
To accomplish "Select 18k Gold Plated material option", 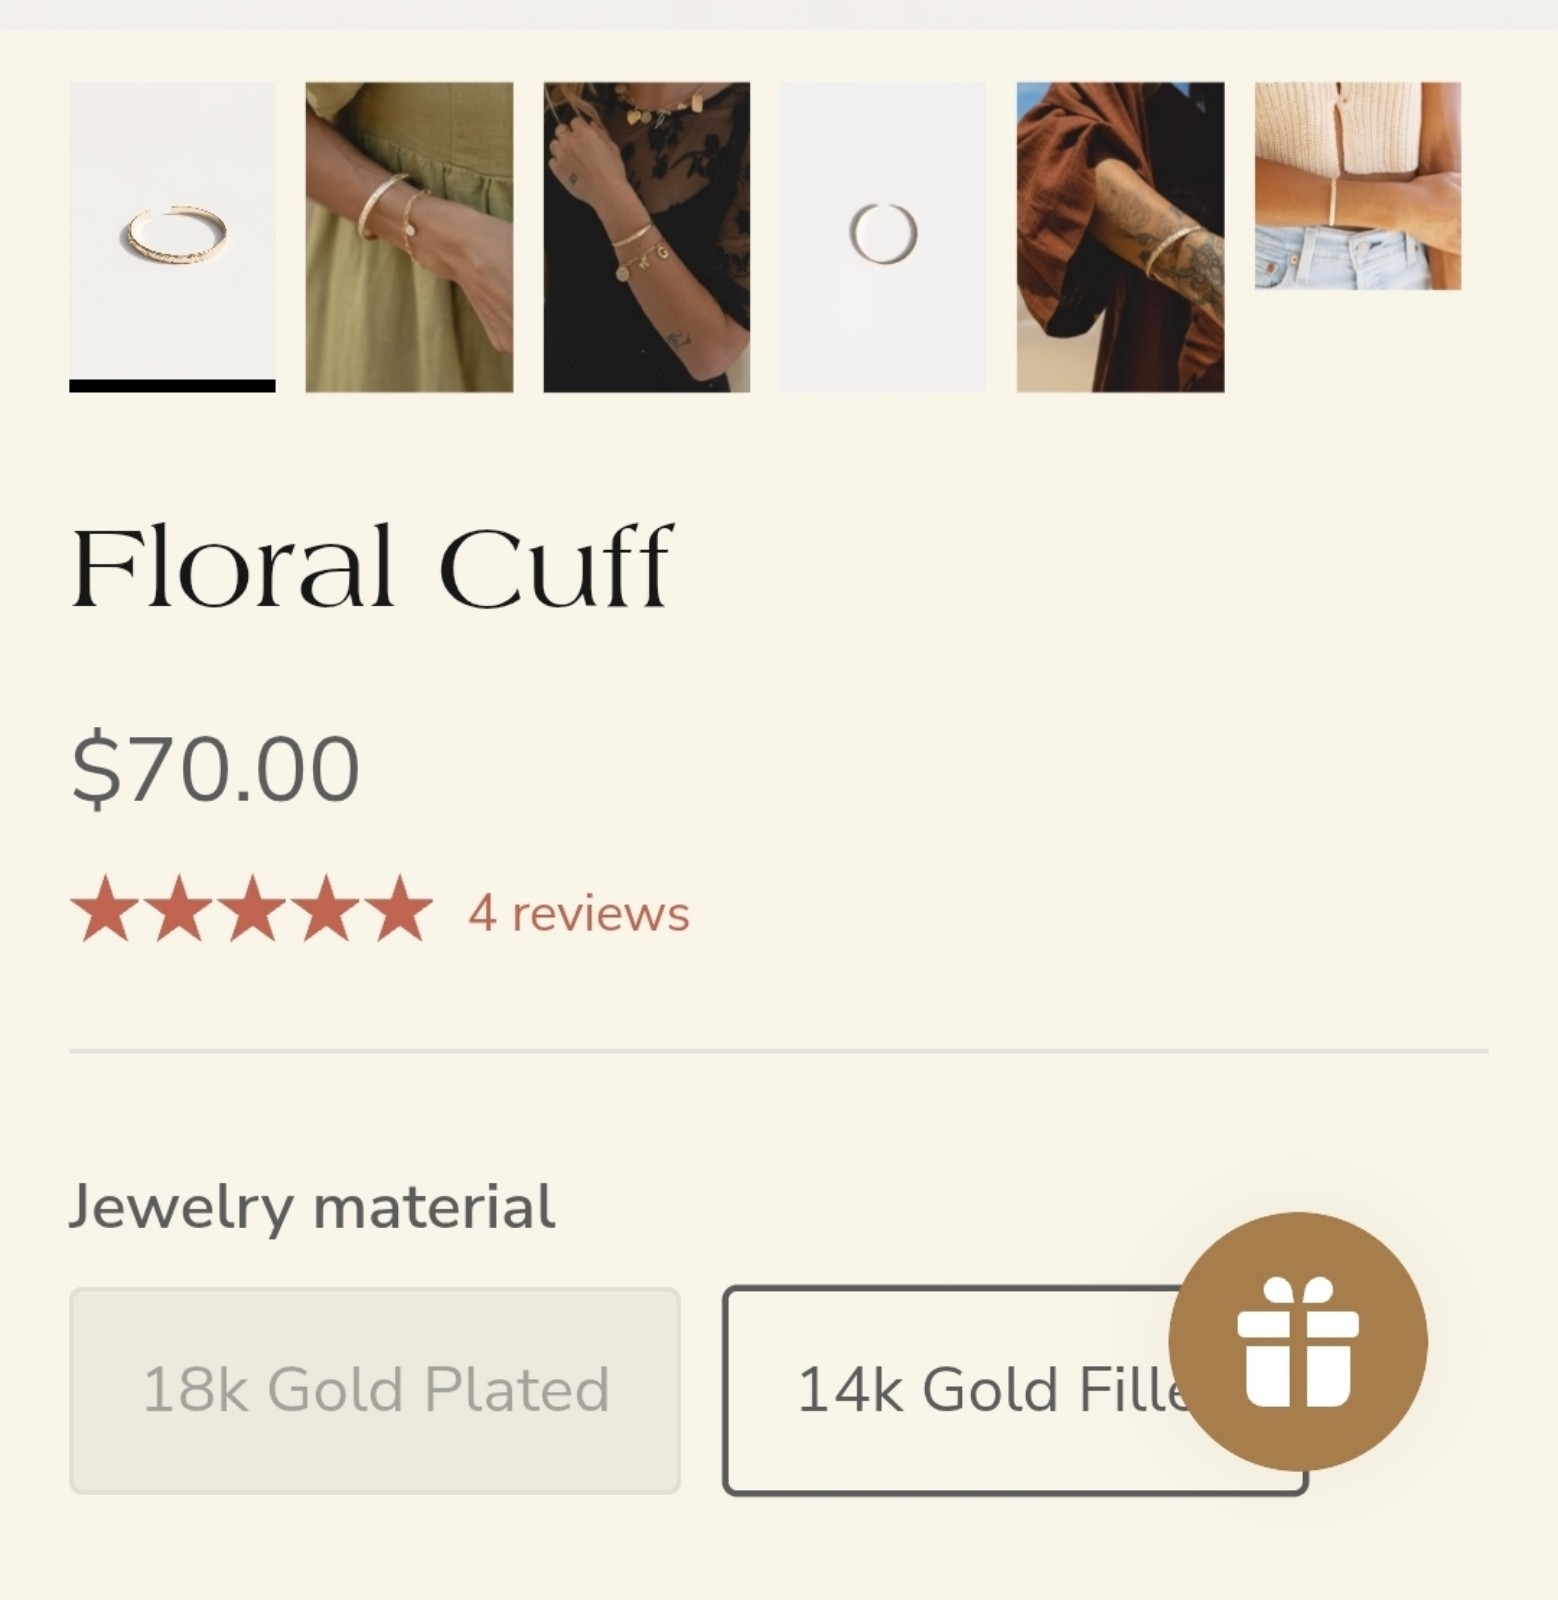I will pyautogui.click(x=375, y=1391).
